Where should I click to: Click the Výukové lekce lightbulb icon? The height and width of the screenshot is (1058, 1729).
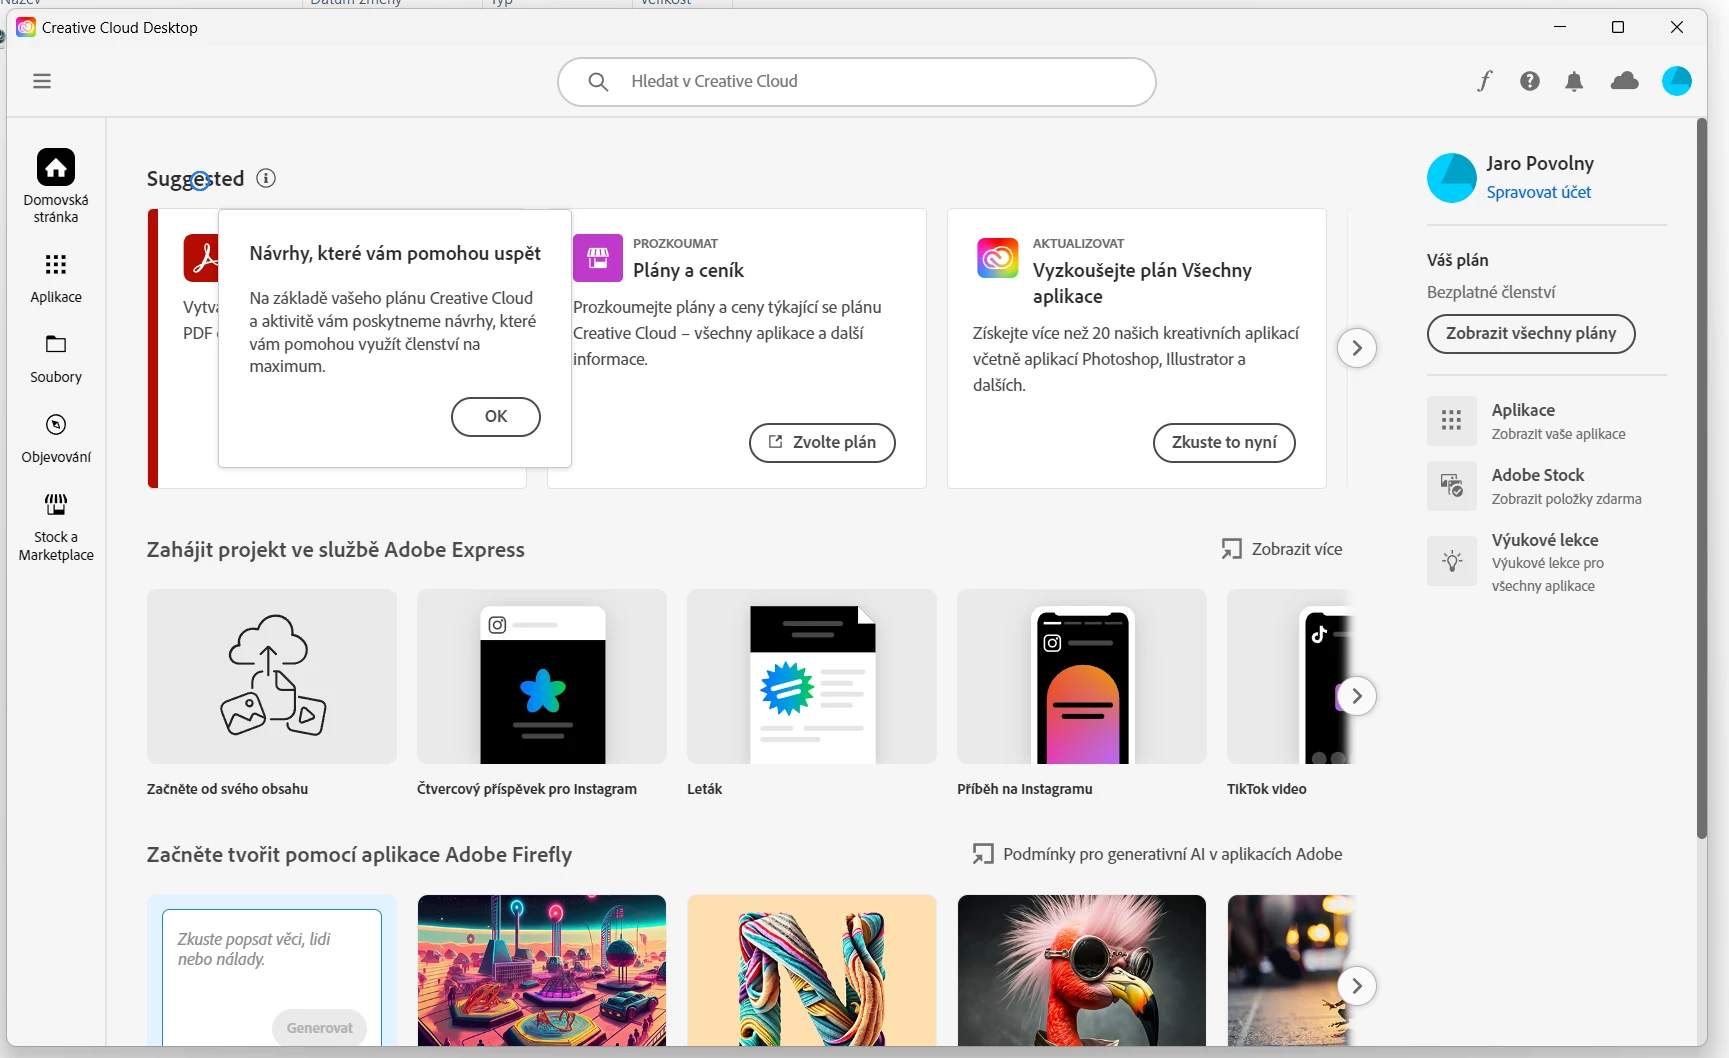click(1452, 560)
